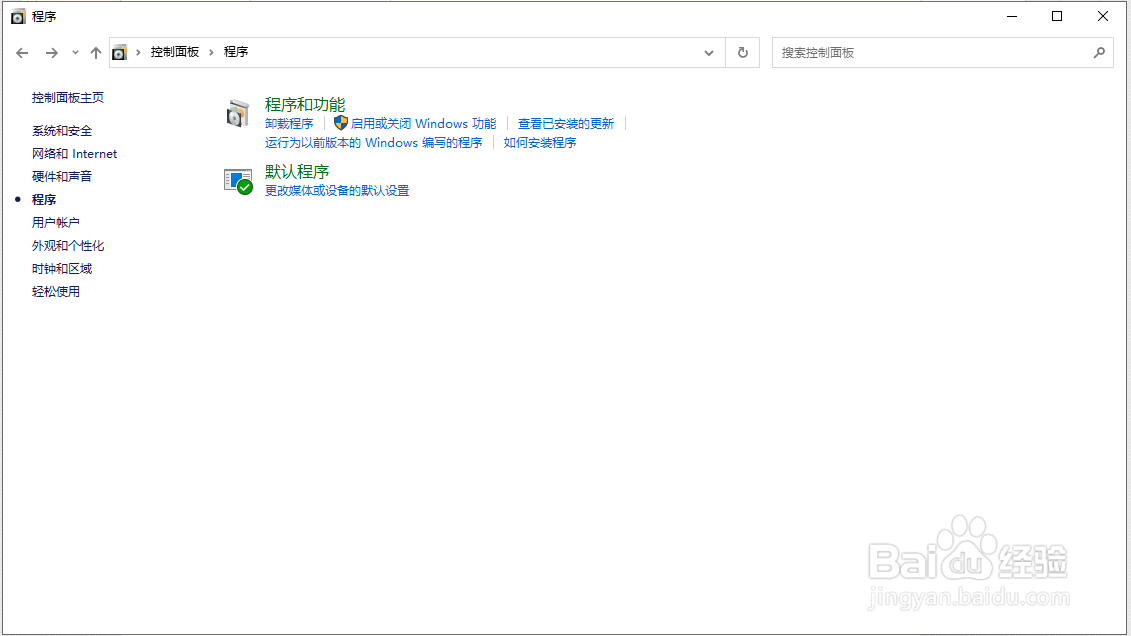Click 查看已安装的更新
The width and height of the screenshot is (1131, 636).
567,123
